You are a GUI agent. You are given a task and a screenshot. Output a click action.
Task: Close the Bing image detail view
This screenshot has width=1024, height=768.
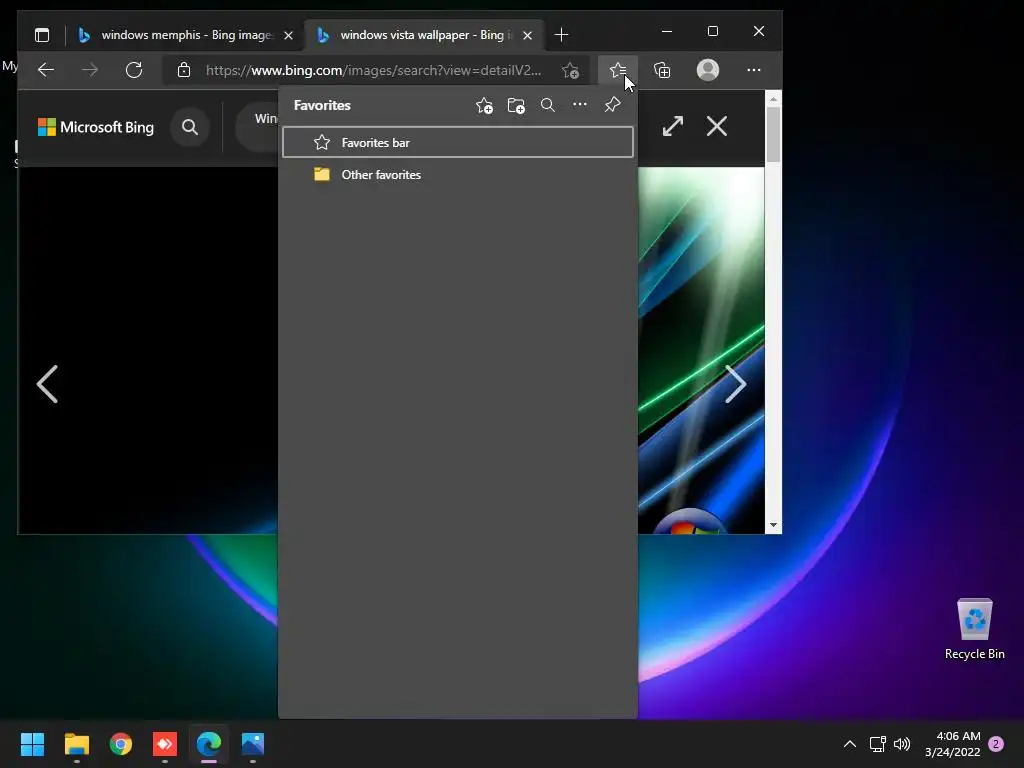(717, 126)
